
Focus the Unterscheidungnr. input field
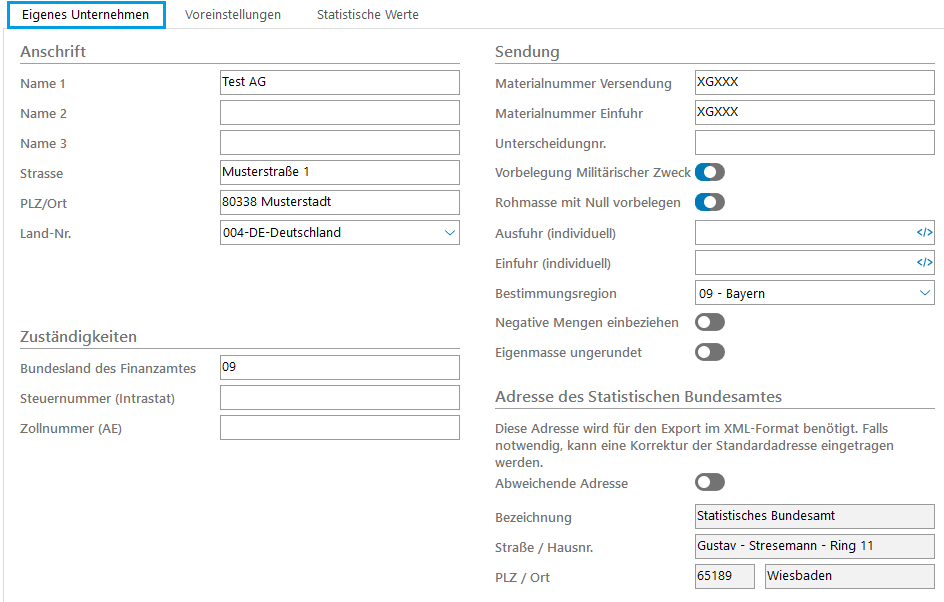point(814,143)
